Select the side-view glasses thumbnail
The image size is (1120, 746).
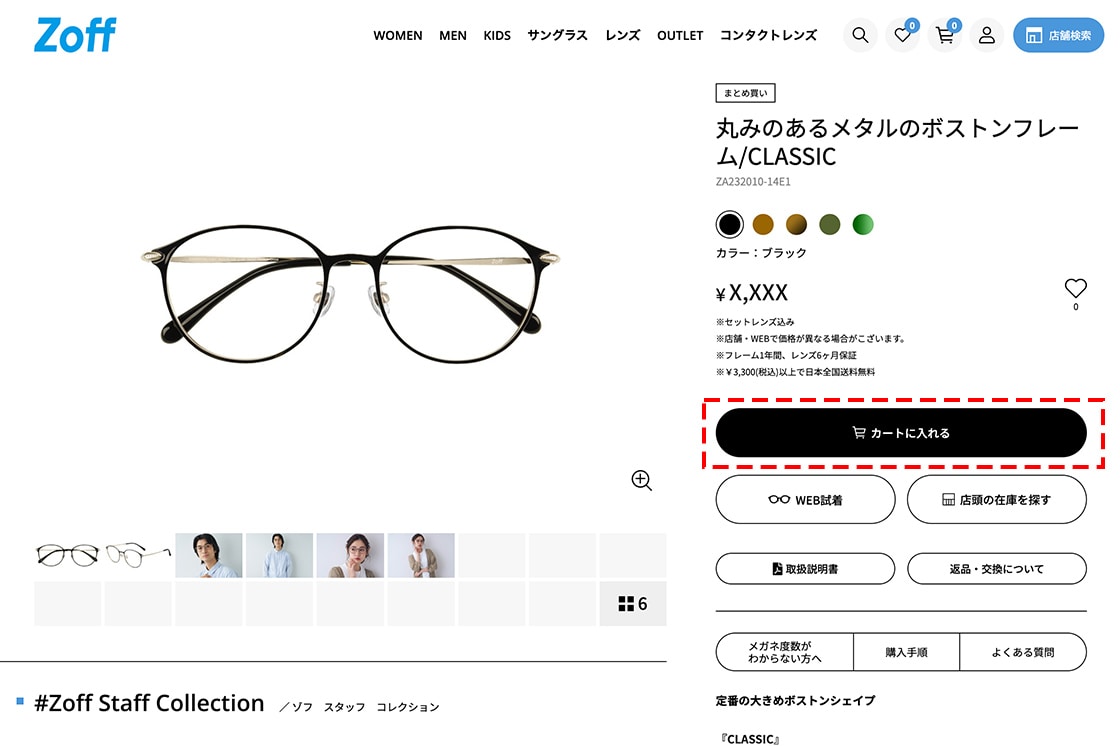click(139, 555)
